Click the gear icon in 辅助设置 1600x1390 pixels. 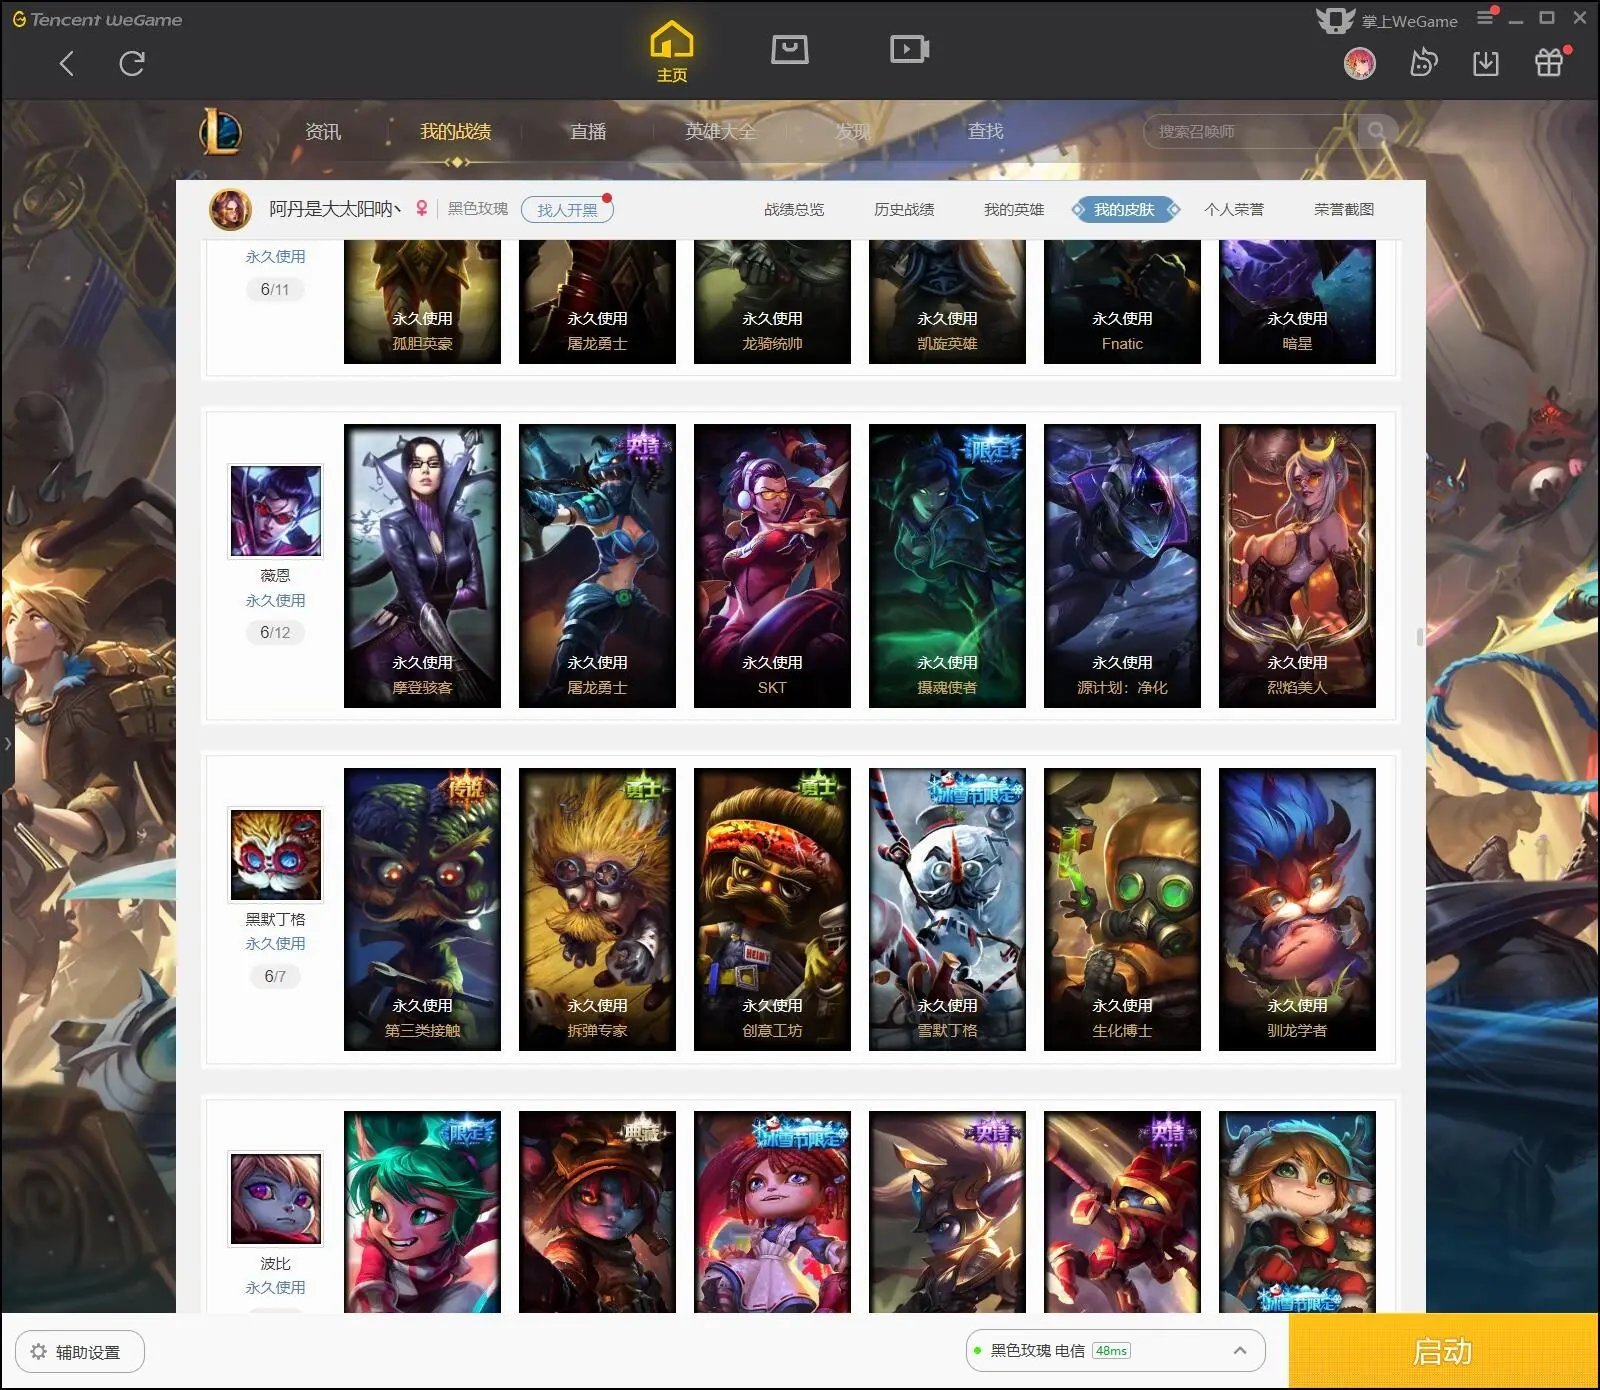pos(38,1352)
